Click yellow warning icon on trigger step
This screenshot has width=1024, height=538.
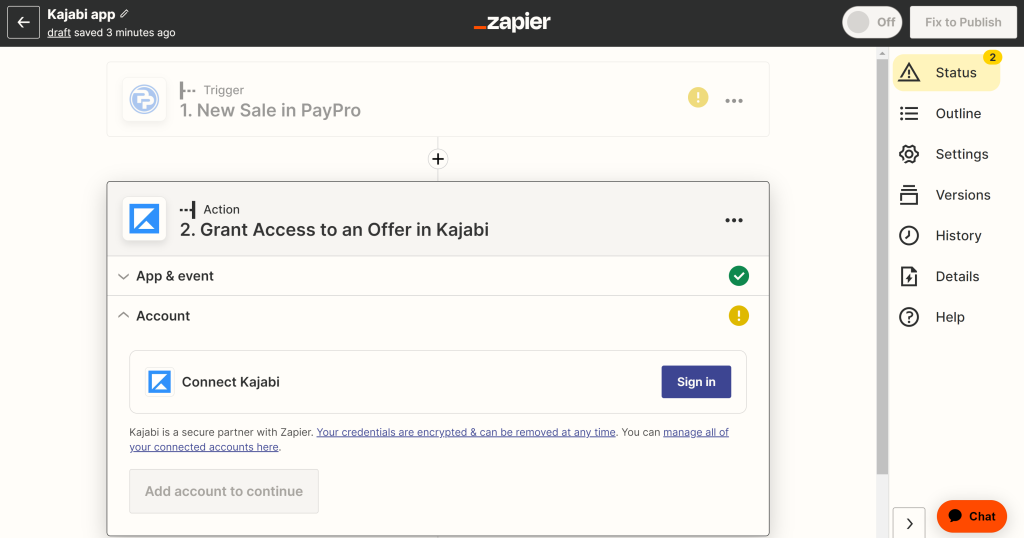coord(697,98)
